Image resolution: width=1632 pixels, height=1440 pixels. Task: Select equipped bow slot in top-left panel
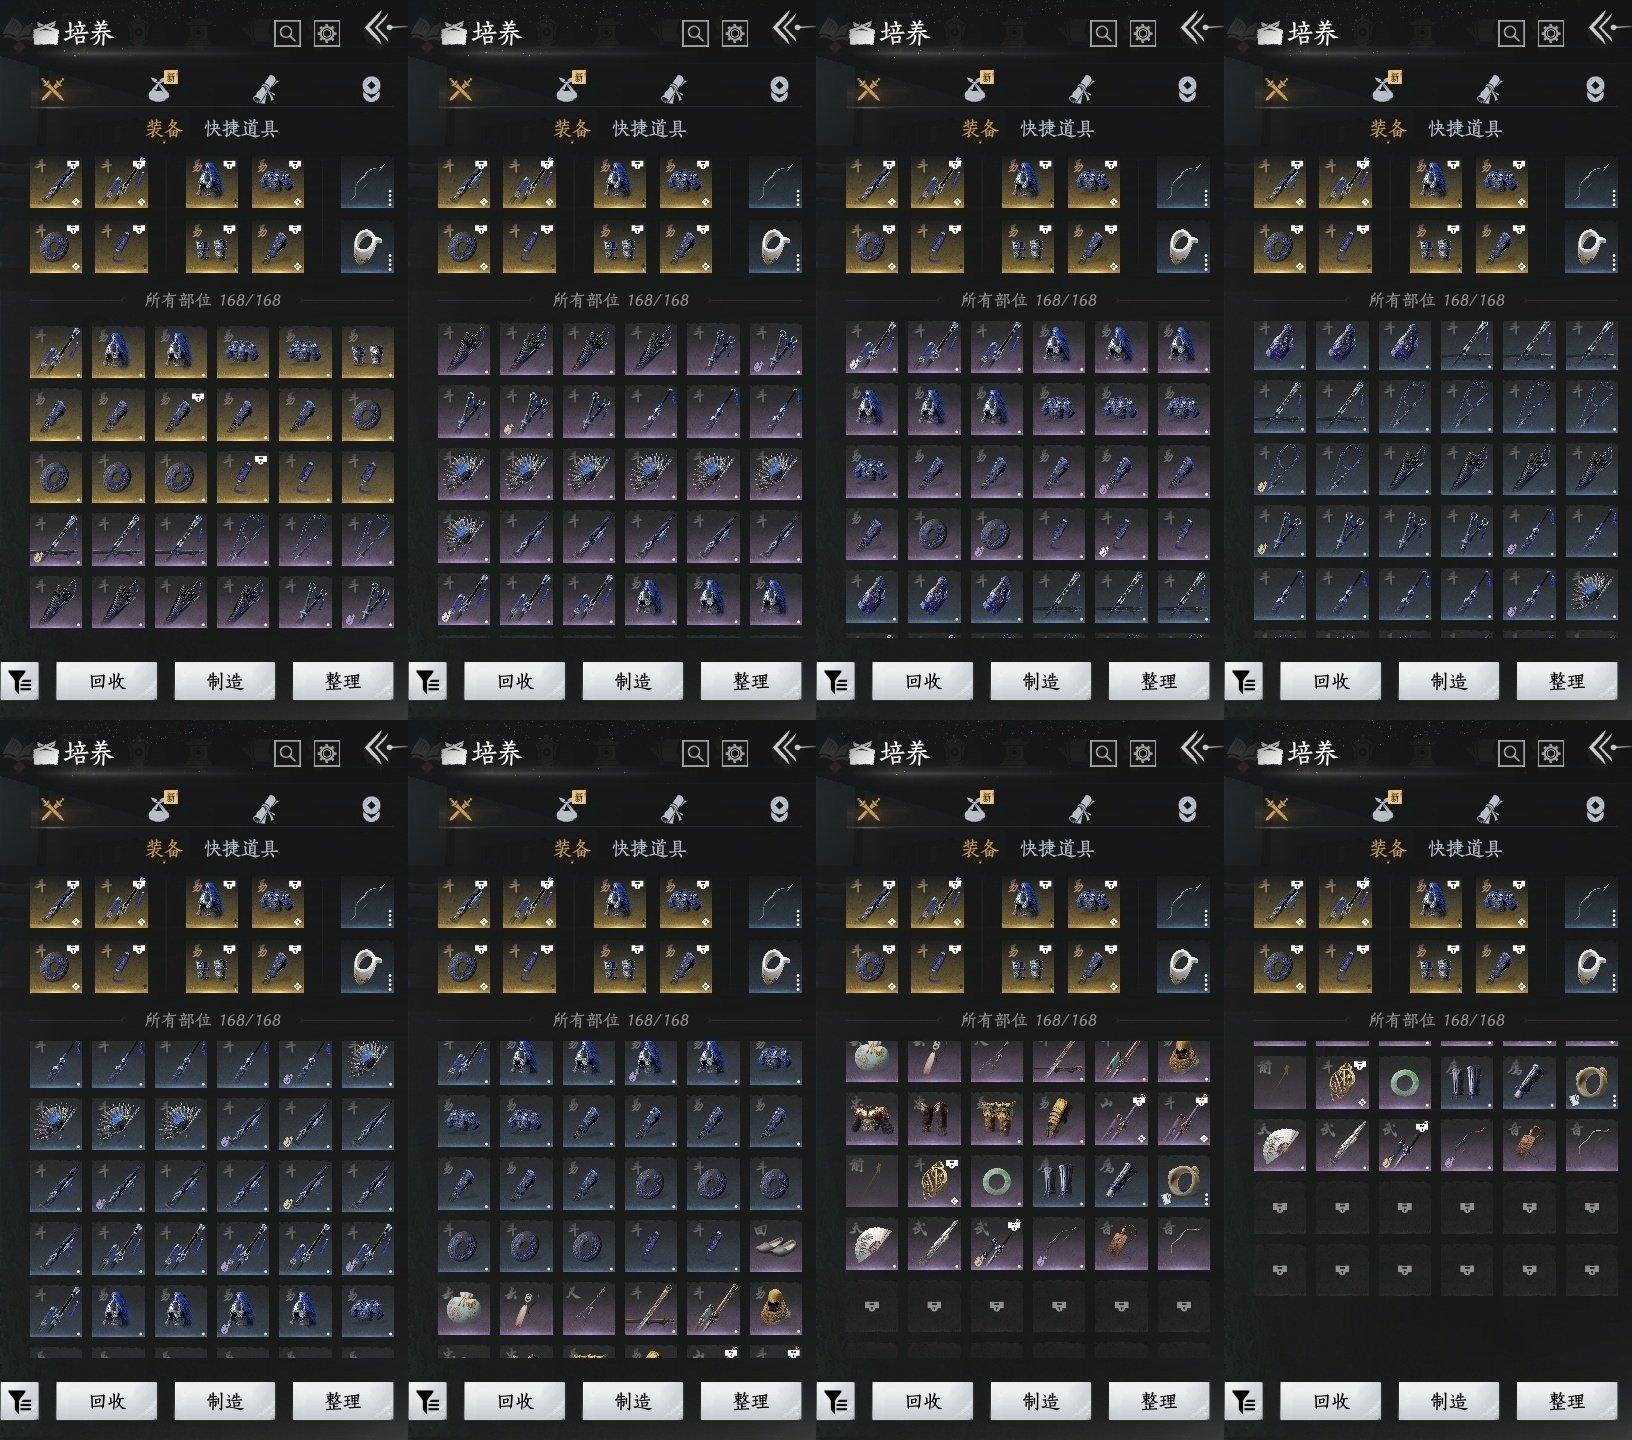coord(367,182)
